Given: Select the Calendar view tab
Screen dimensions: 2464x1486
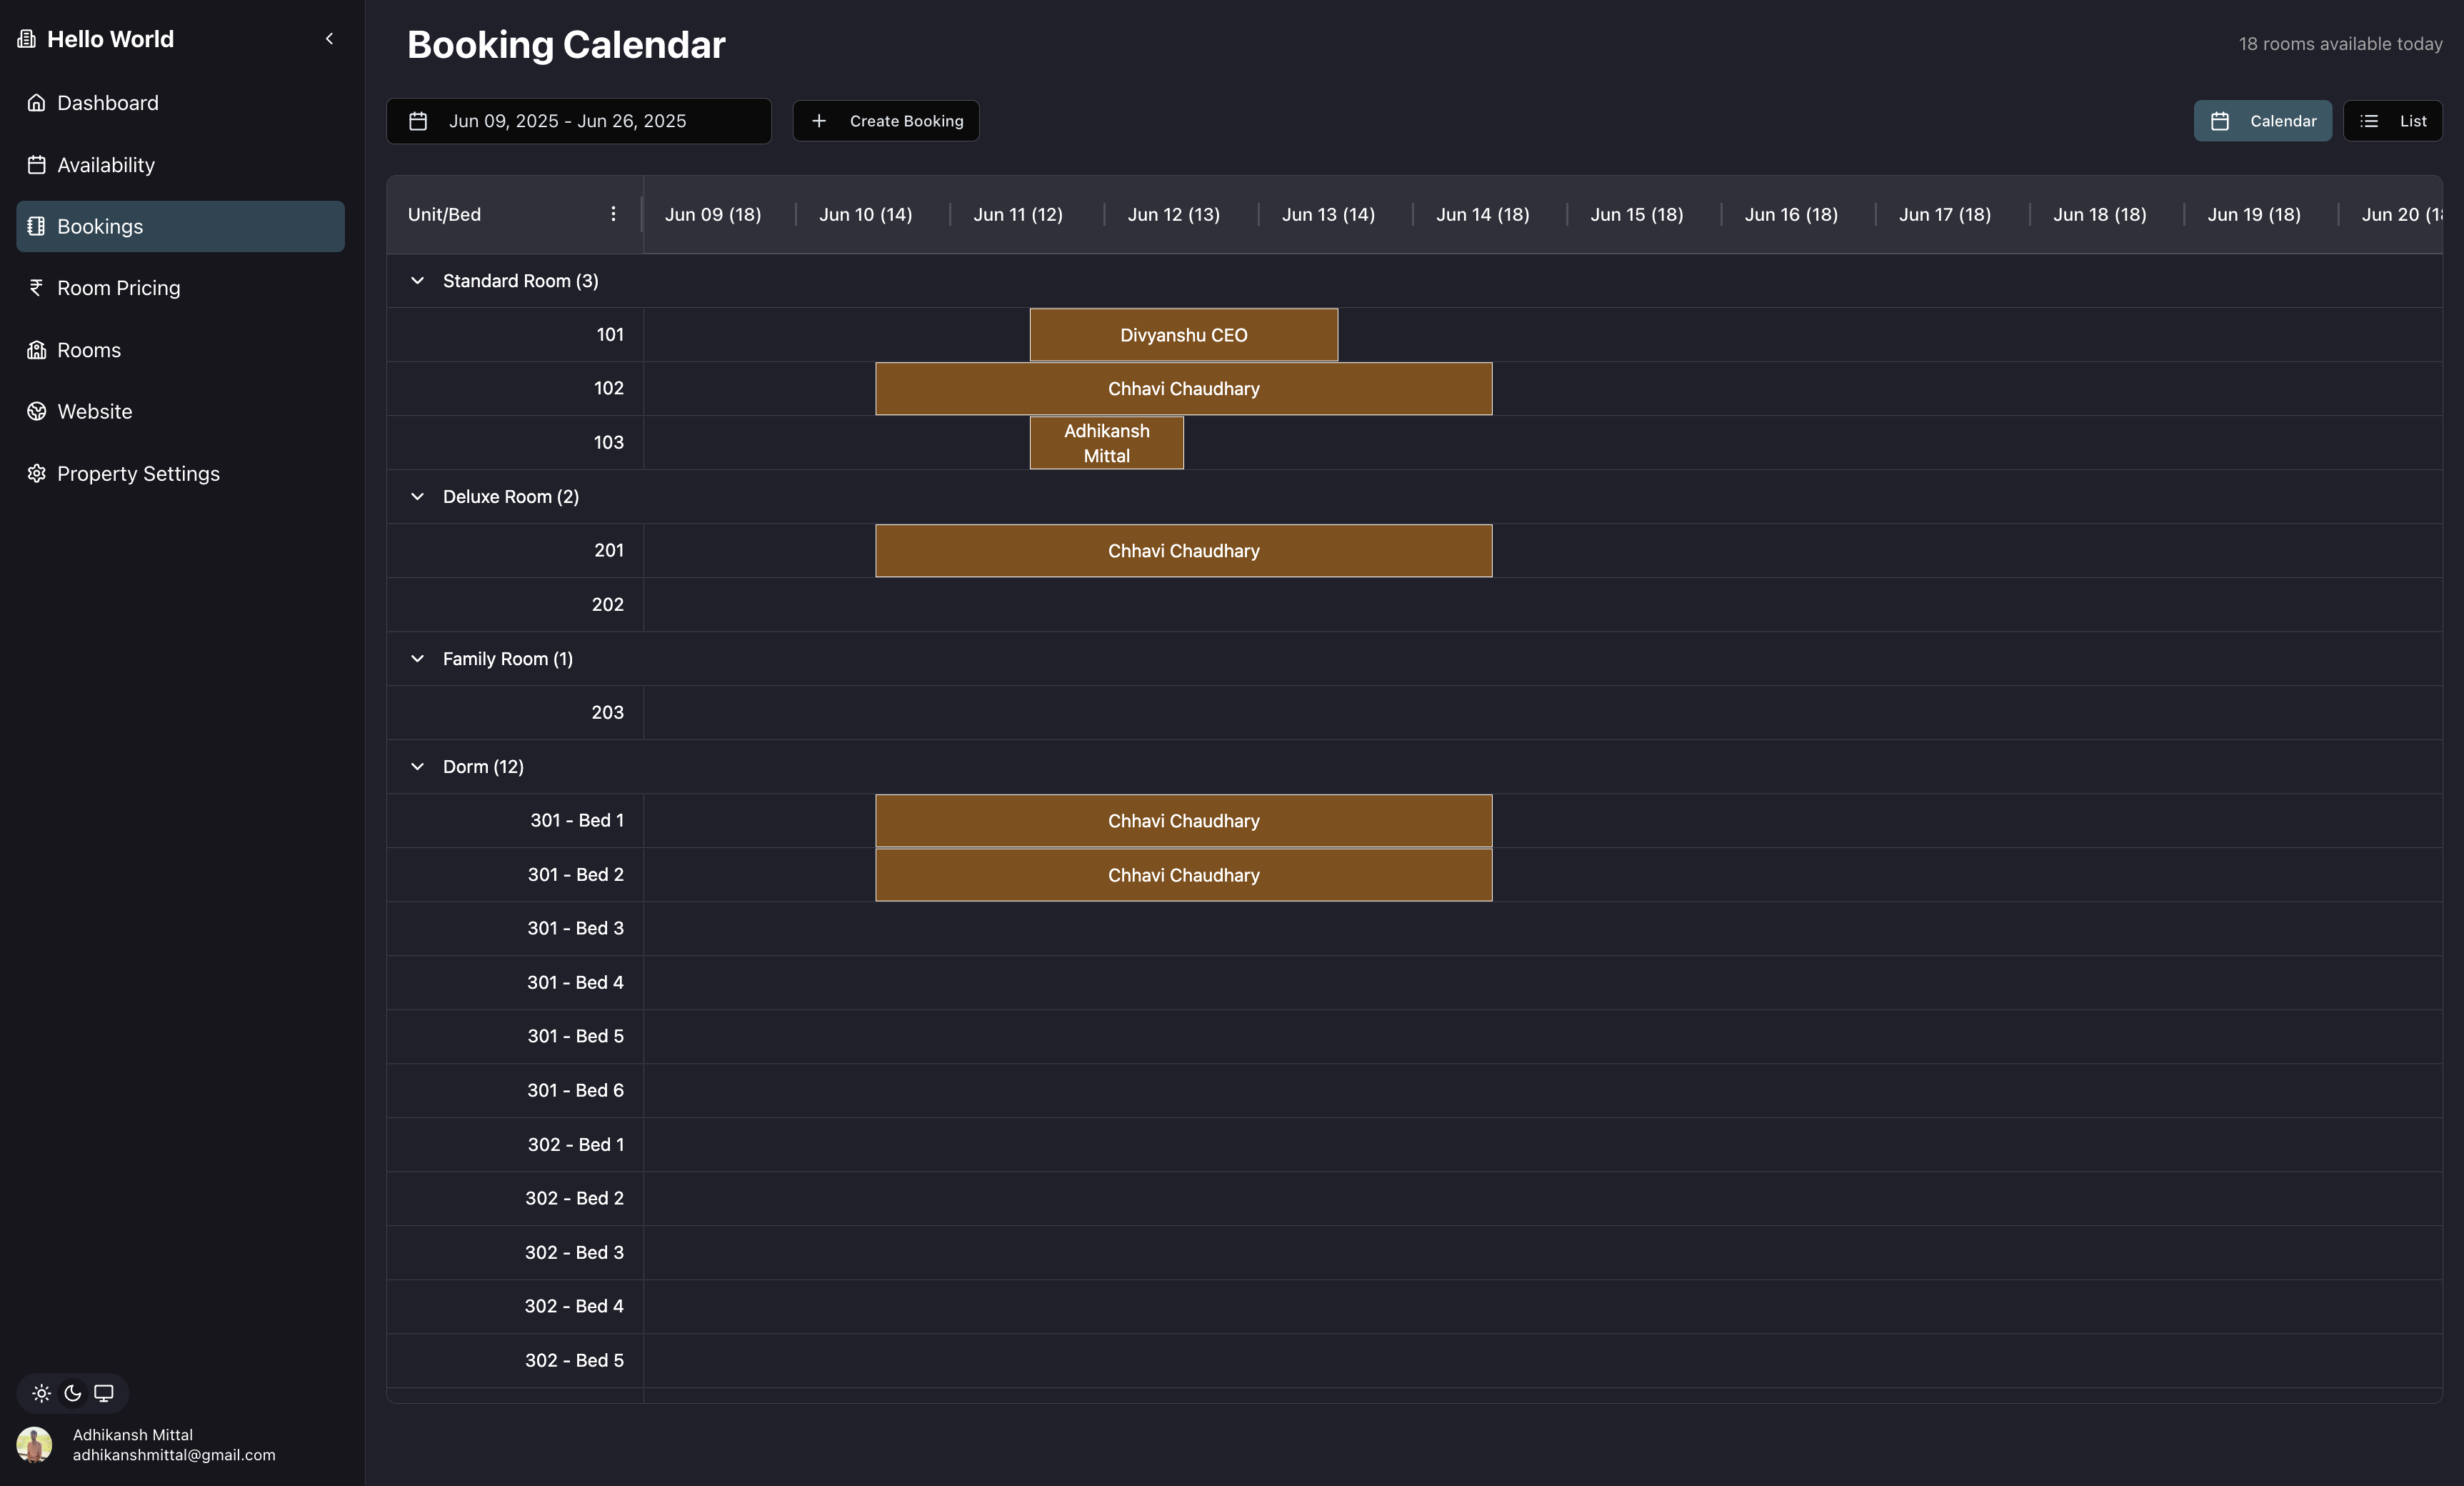Looking at the screenshot, I should point(2263,121).
